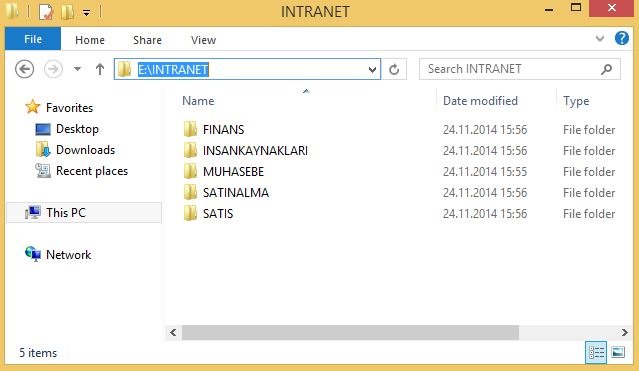
Task: Click the title bar folder icon
Action: point(12,11)
